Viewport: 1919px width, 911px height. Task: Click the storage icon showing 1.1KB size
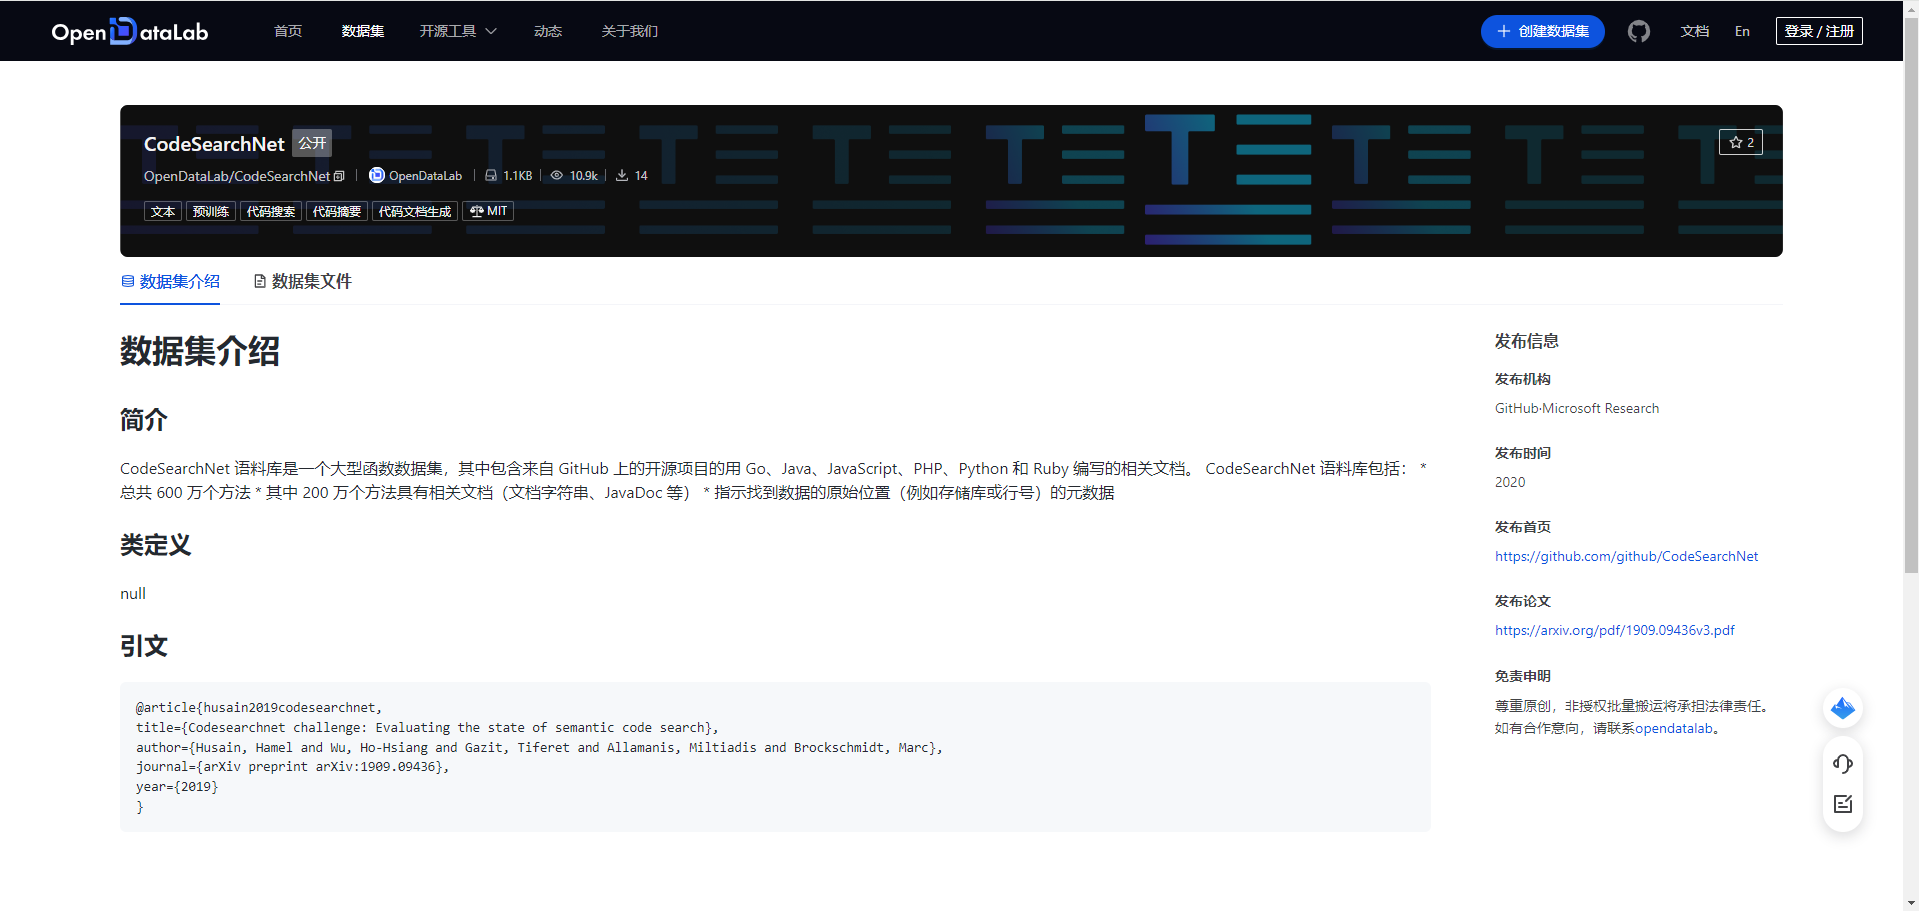pyautogui.click(x=489, y=175)
